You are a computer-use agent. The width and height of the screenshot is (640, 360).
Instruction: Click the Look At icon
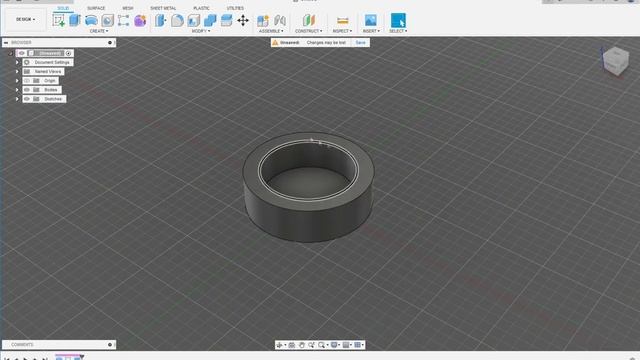pos(292,345)
